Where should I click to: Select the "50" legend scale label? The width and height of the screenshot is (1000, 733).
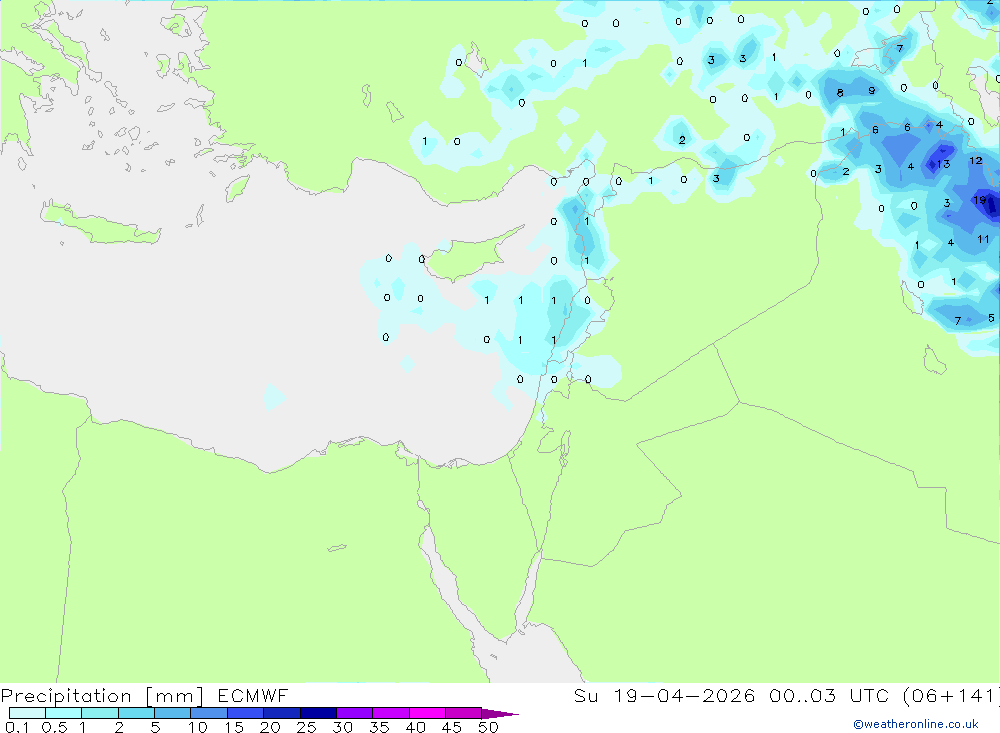point(488,727)
